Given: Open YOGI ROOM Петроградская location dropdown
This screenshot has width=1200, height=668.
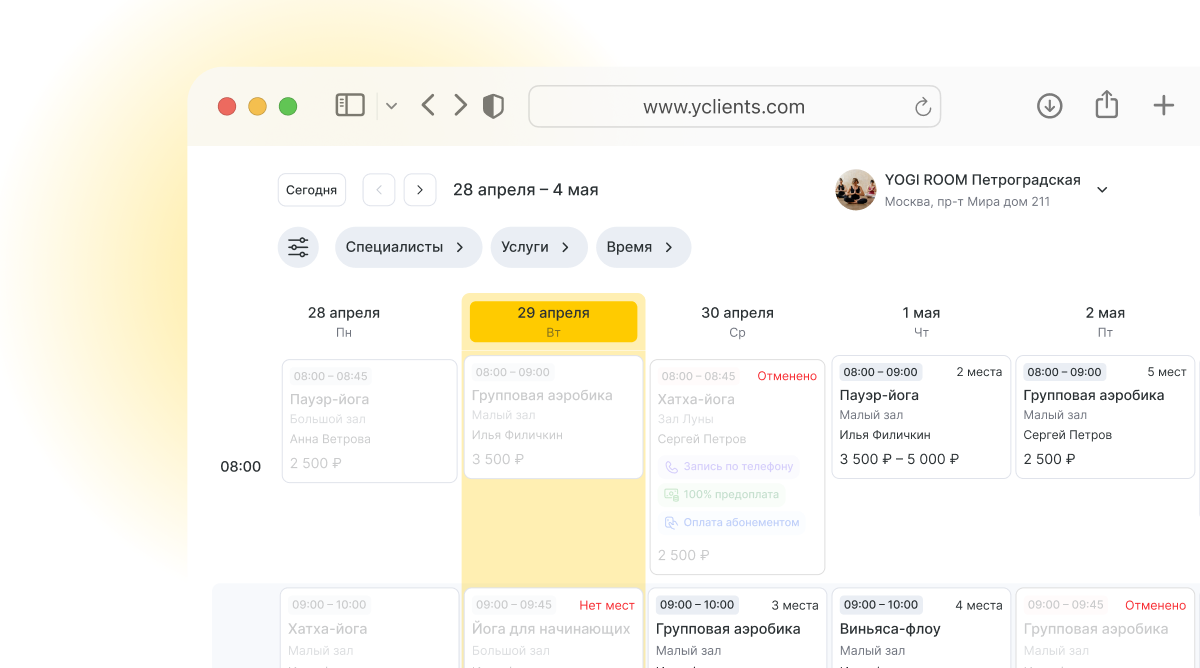Looking at the screenshot, I should pos(1102,190).
